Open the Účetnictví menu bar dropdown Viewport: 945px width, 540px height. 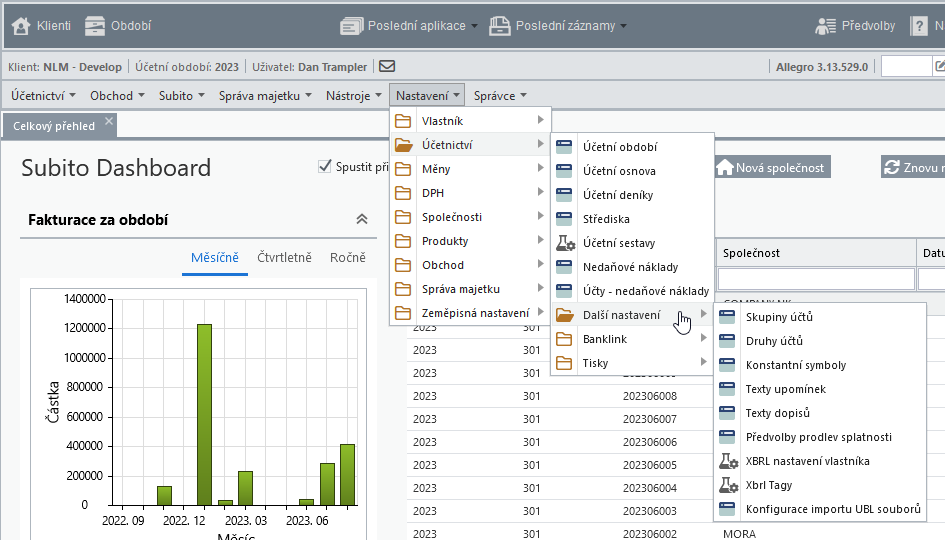pos(43,95)
